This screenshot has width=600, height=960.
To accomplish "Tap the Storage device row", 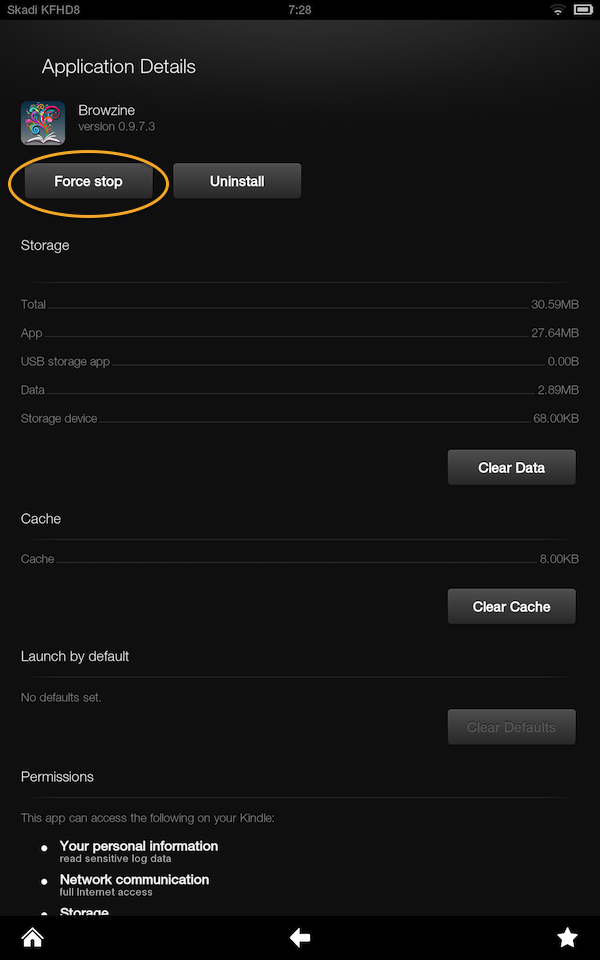I will [x=300, y=418].
